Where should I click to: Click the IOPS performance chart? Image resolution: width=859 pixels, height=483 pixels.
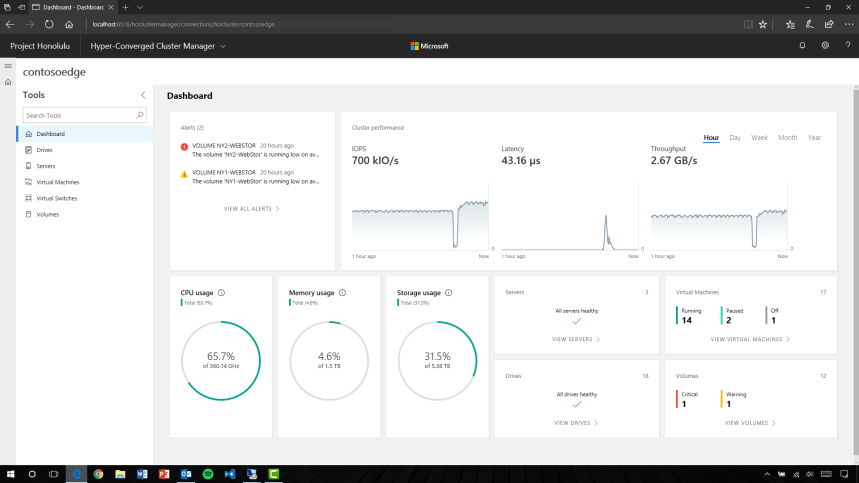pyautogui.click(x=420, y=216)
